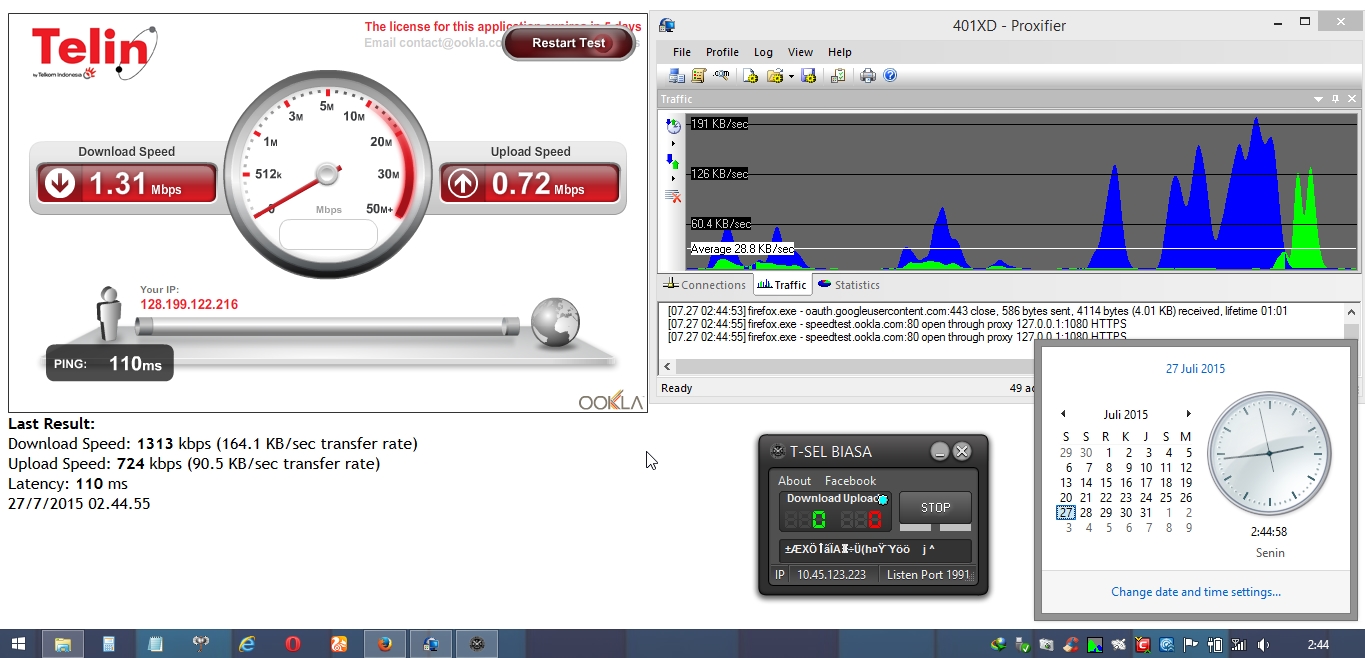Click the OOKLA logo in the speedtest
The height and width of the screenshot is (658, 1365).
[611, 401]
